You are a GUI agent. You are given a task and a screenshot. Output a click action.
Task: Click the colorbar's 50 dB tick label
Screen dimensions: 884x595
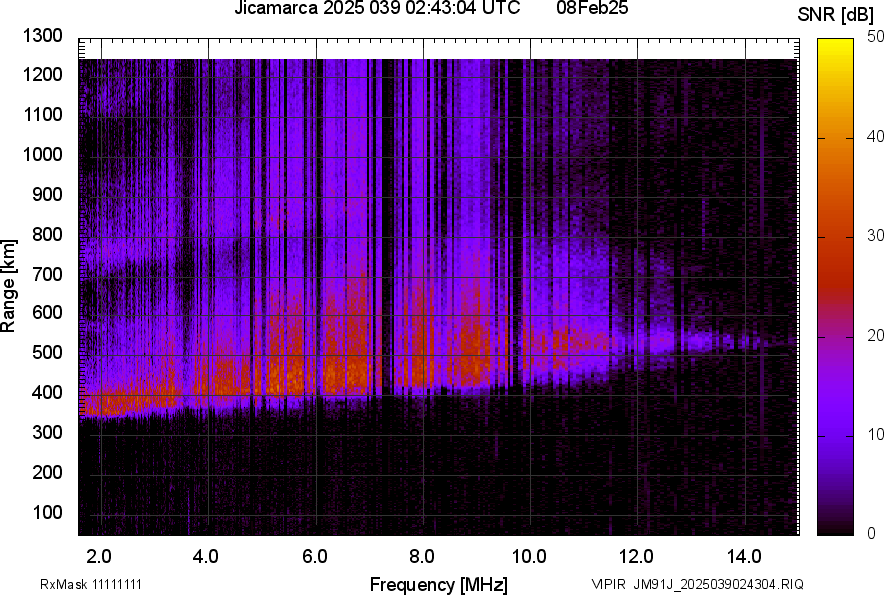pos(876,37)
